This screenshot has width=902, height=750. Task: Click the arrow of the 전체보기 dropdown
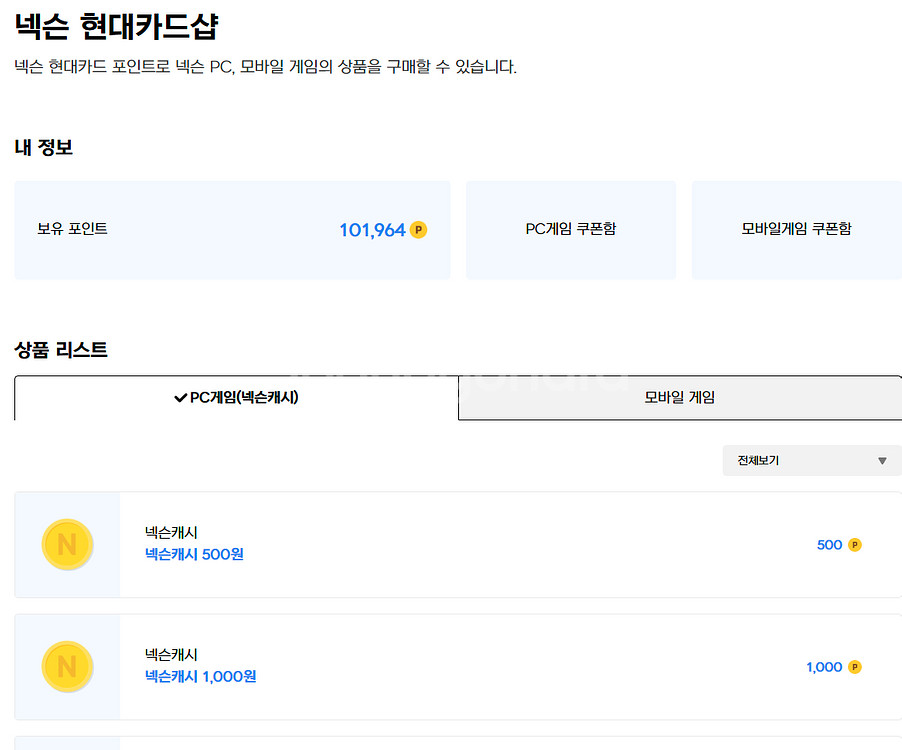click(x=882, y=461)
